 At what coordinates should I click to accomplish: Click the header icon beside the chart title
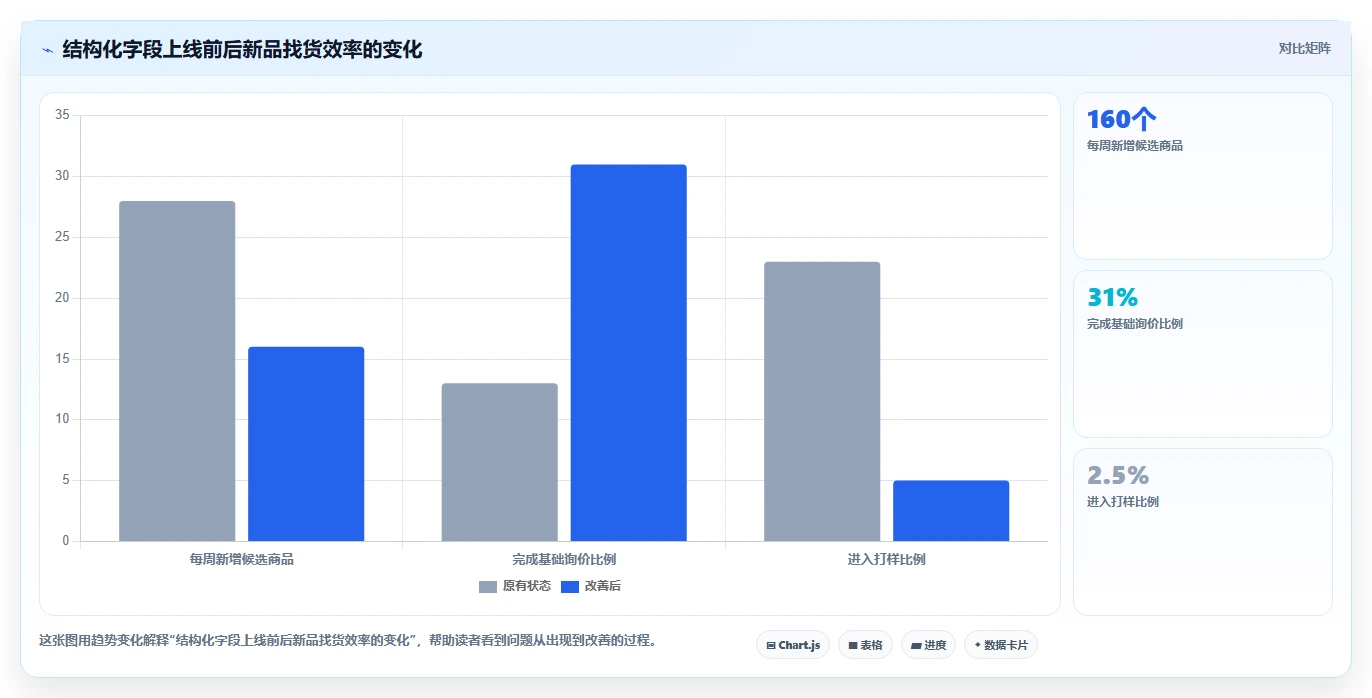tap(47, 49)
